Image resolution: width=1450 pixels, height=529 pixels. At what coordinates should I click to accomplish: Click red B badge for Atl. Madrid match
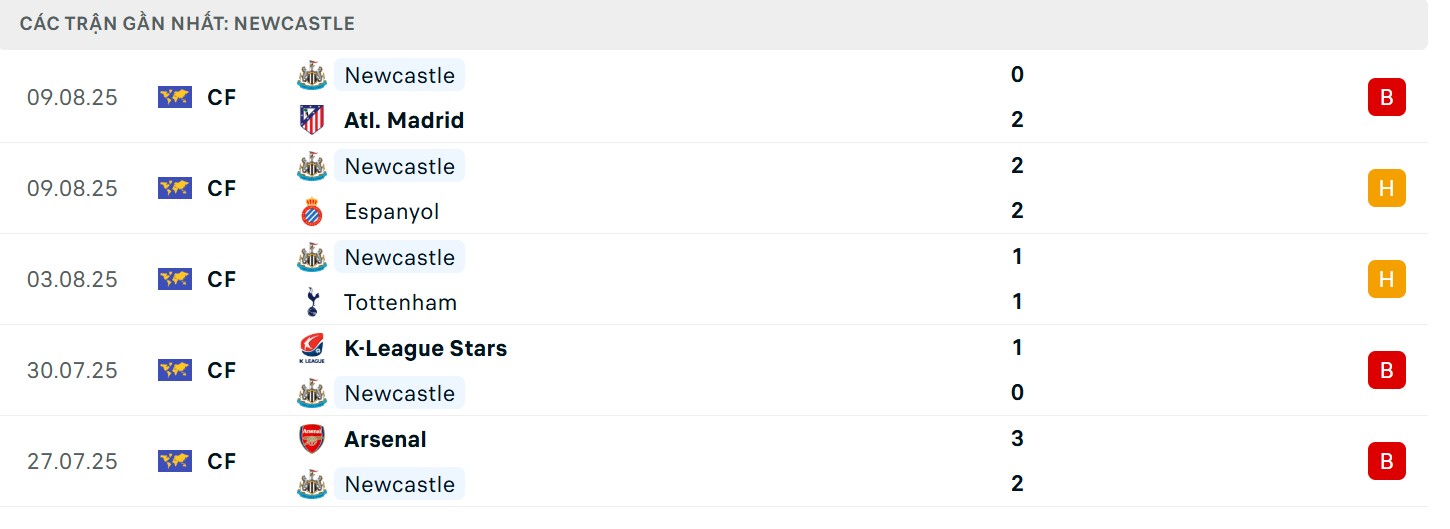click(1386, 97)
